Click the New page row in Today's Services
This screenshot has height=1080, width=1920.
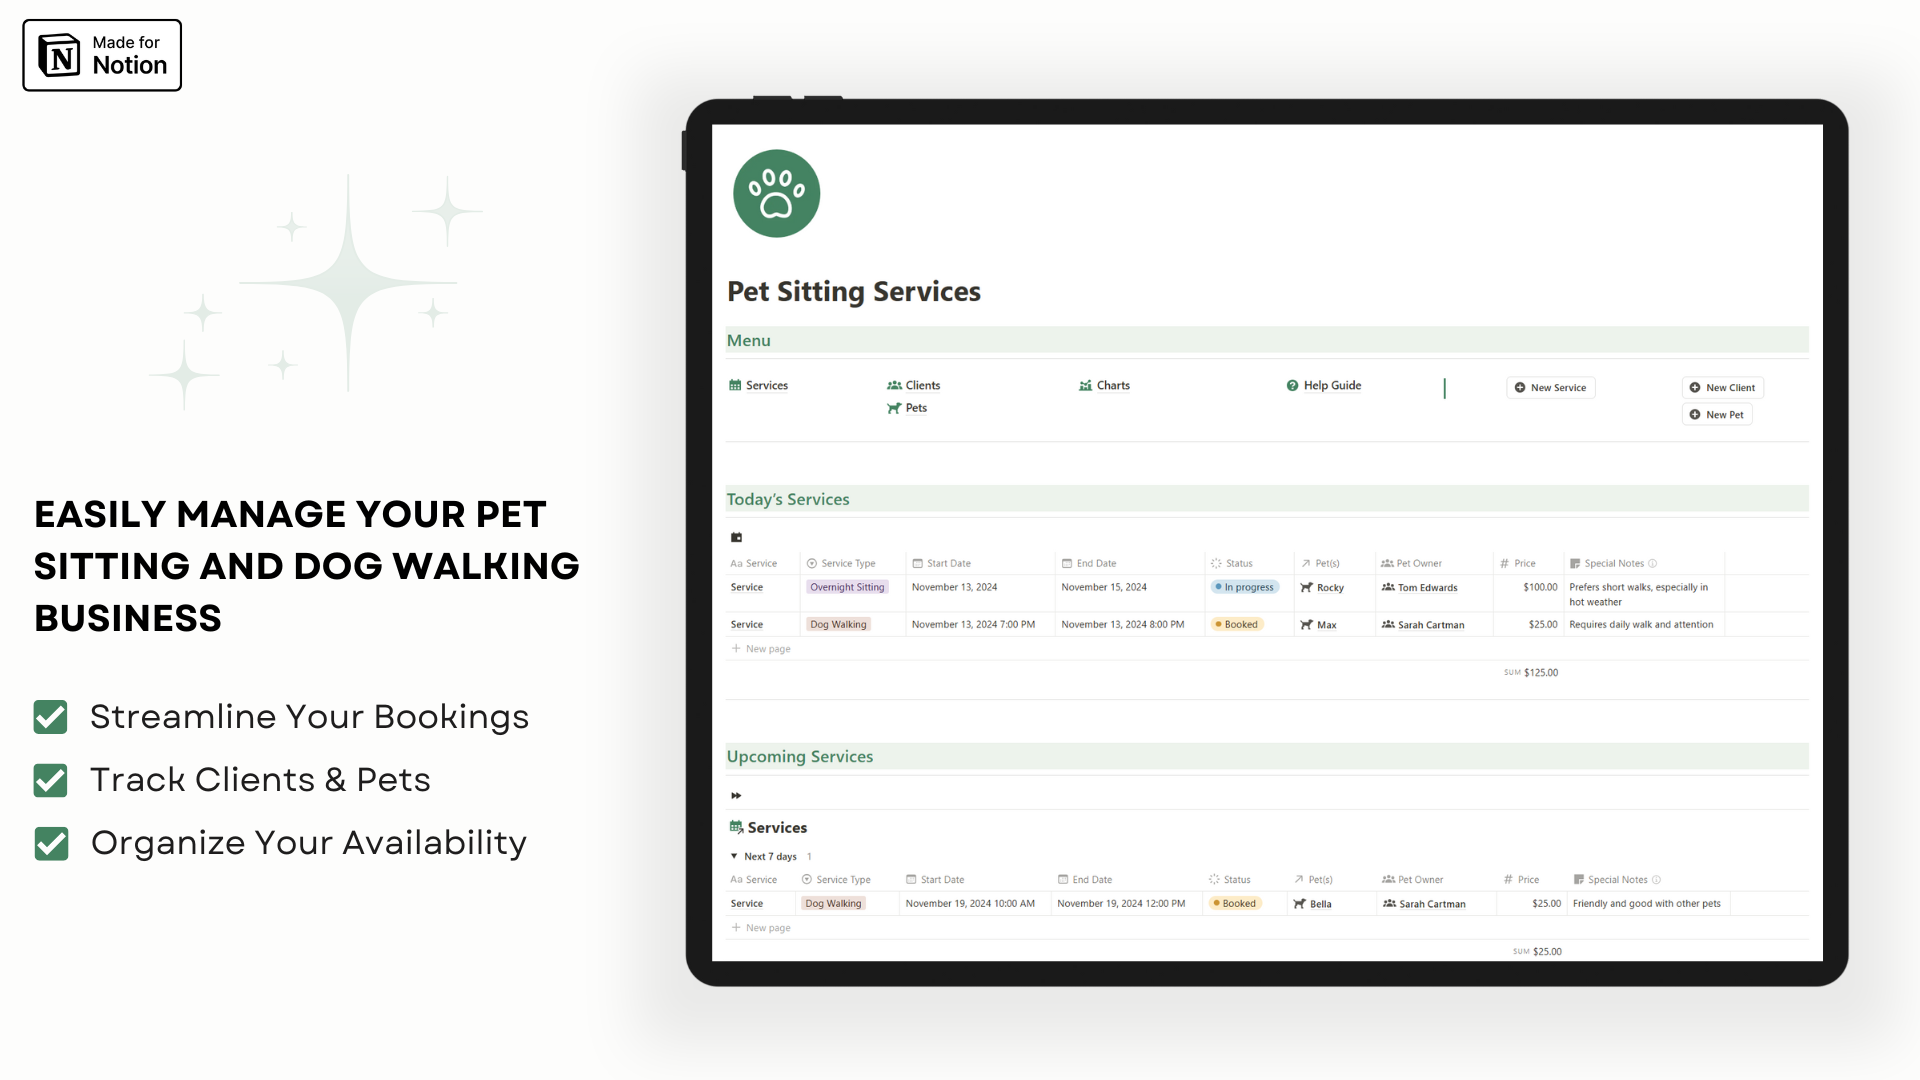pyautogui.click(x=762, y=647)
